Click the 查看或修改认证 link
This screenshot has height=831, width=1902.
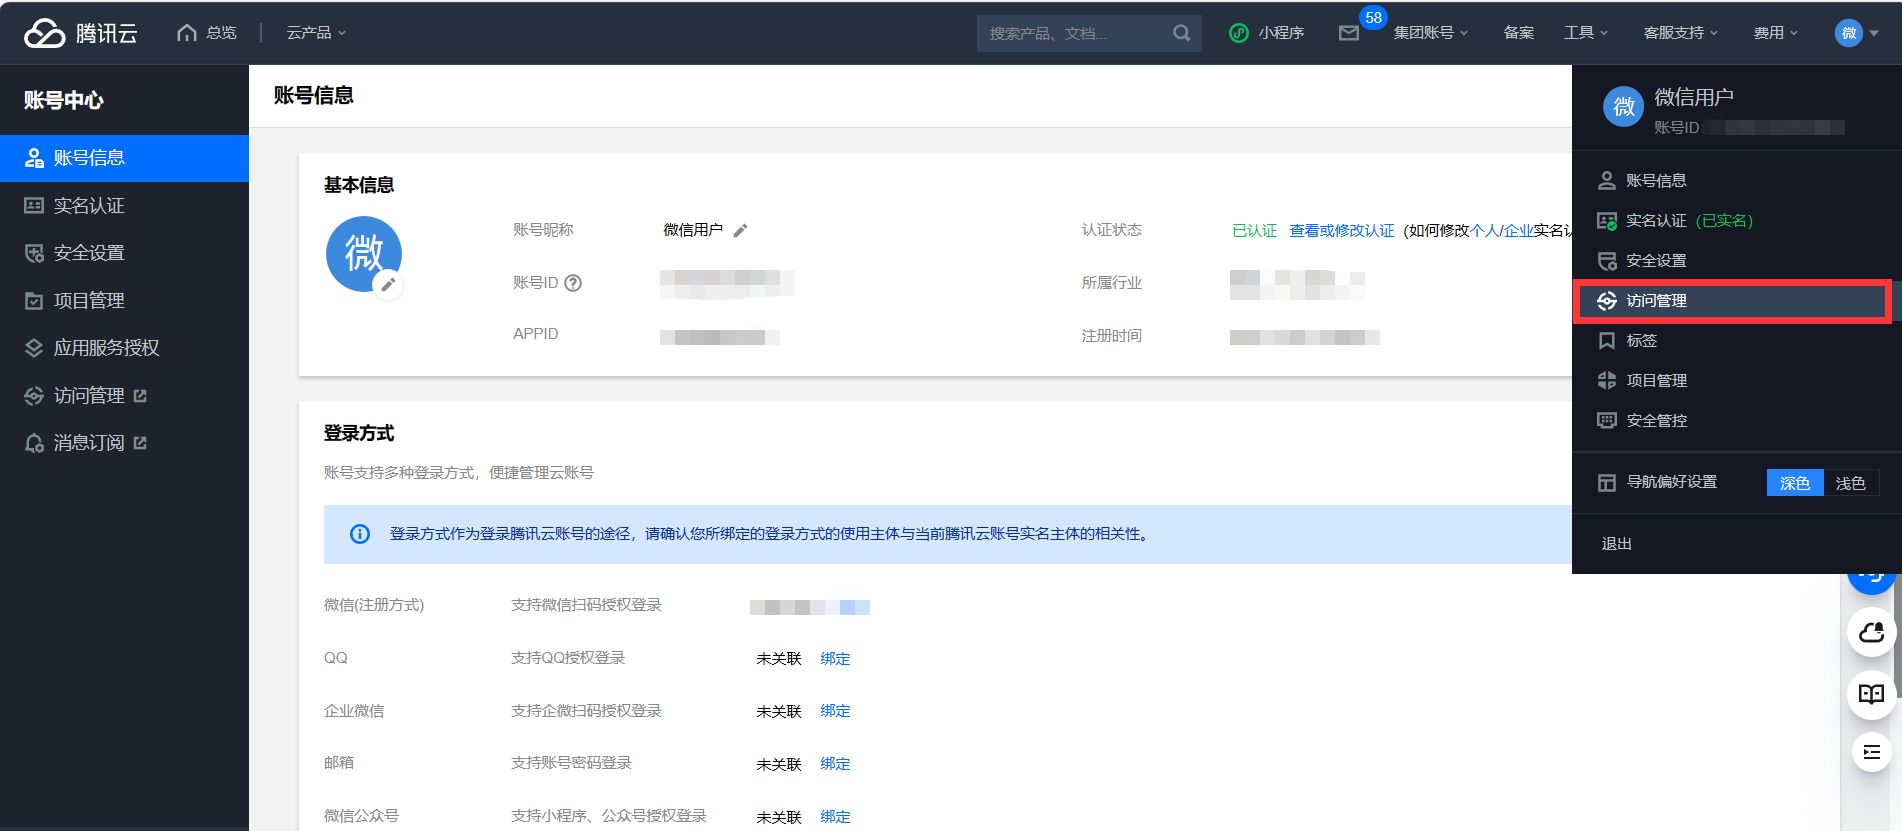(1341, 231)
